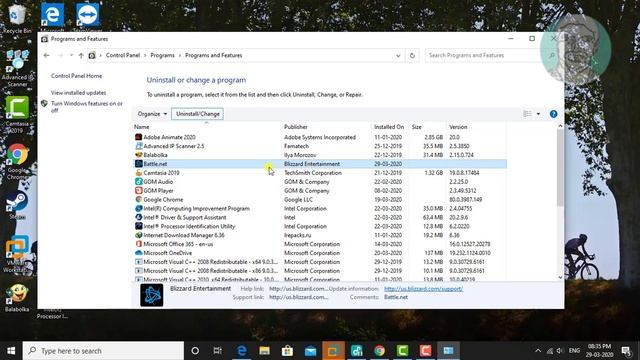Screen dimensions: 640x360
Task: Open TeamViewer desktop shortcut
Action: click(87, 17)
